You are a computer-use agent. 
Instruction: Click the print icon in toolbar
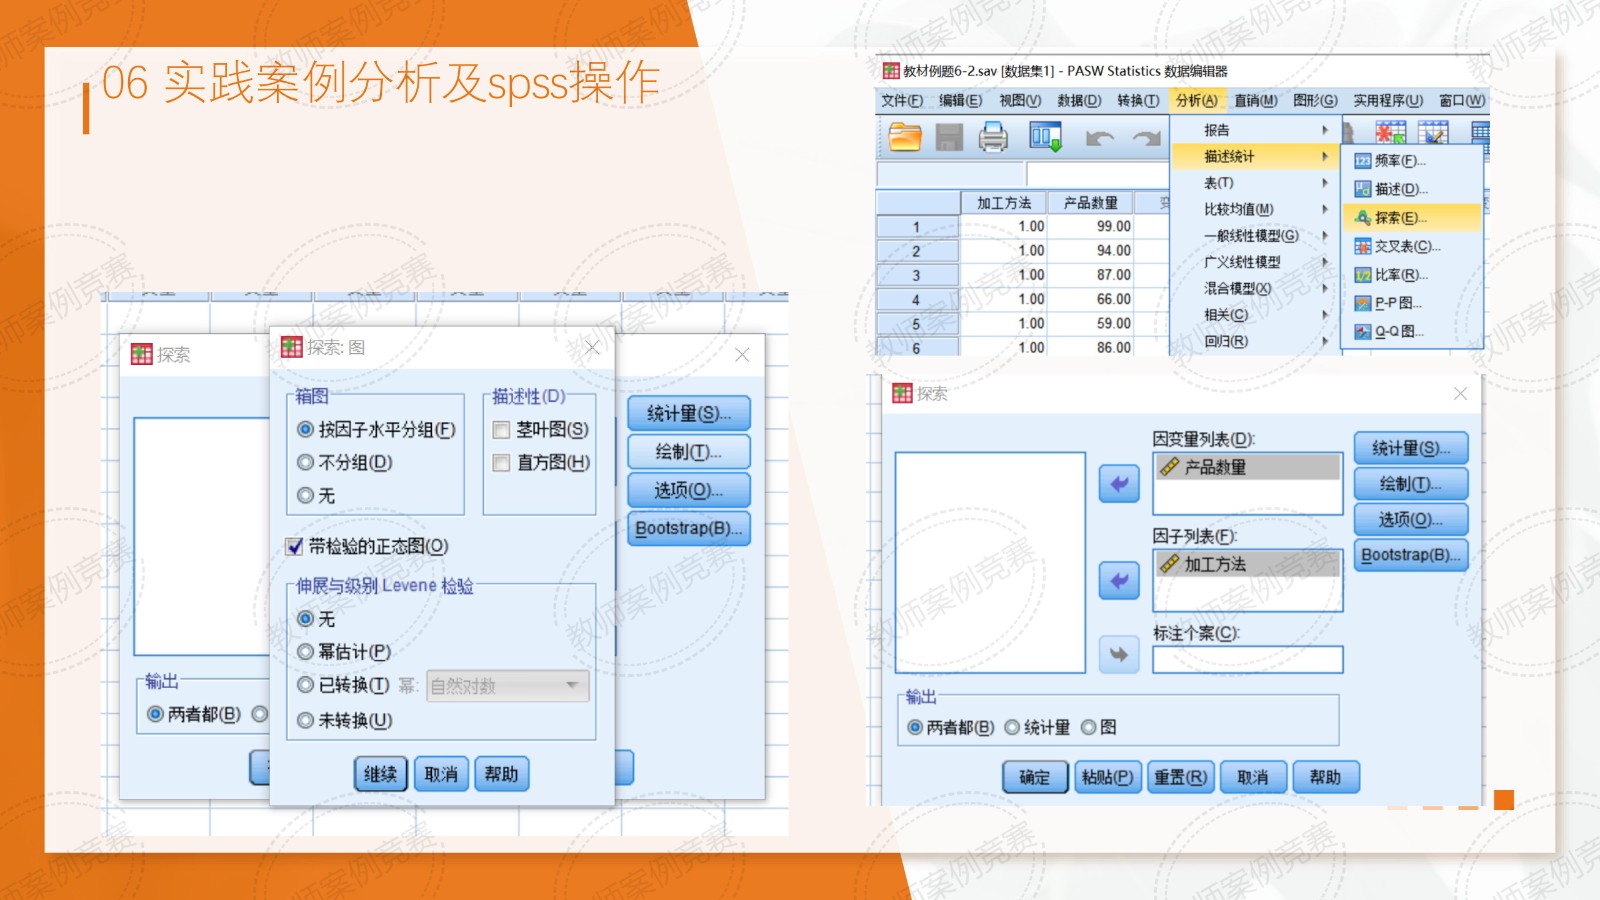[x=993, y=137]
